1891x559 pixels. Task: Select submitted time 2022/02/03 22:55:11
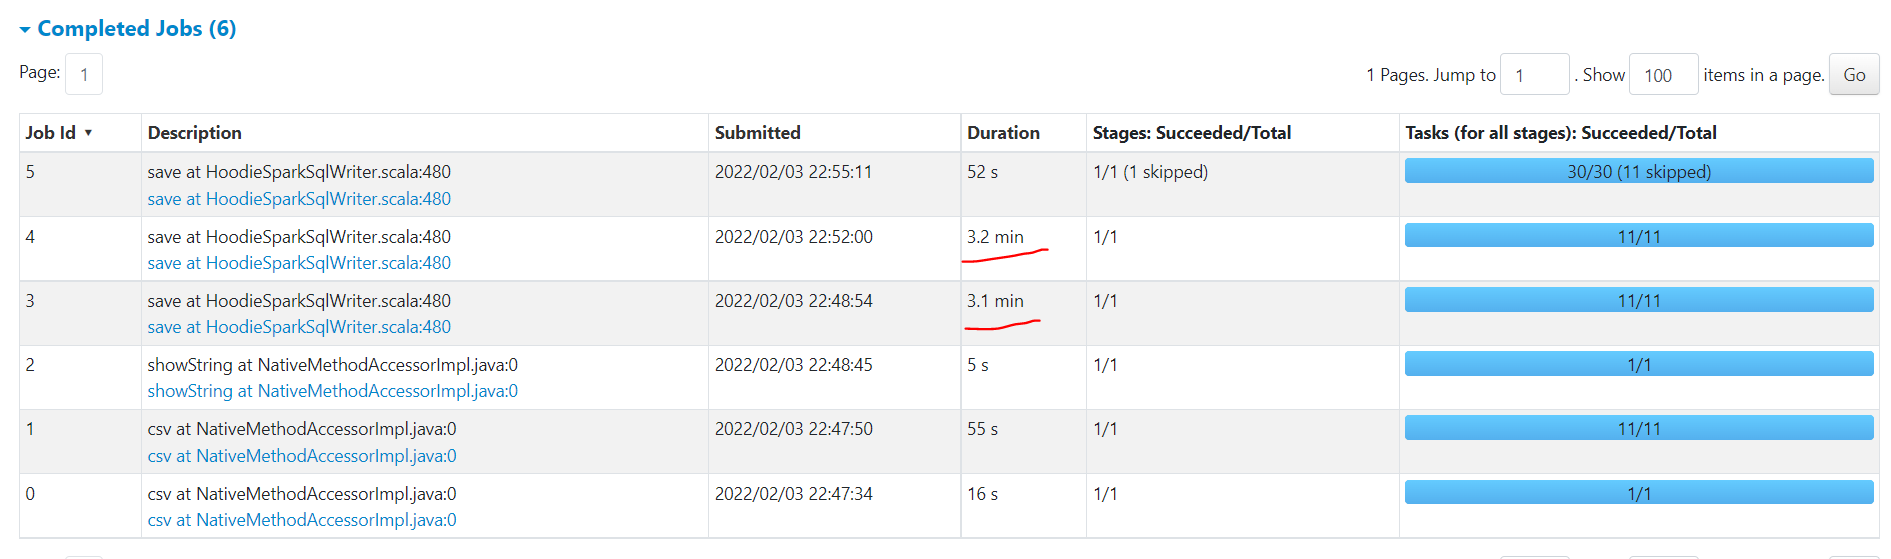793,172
